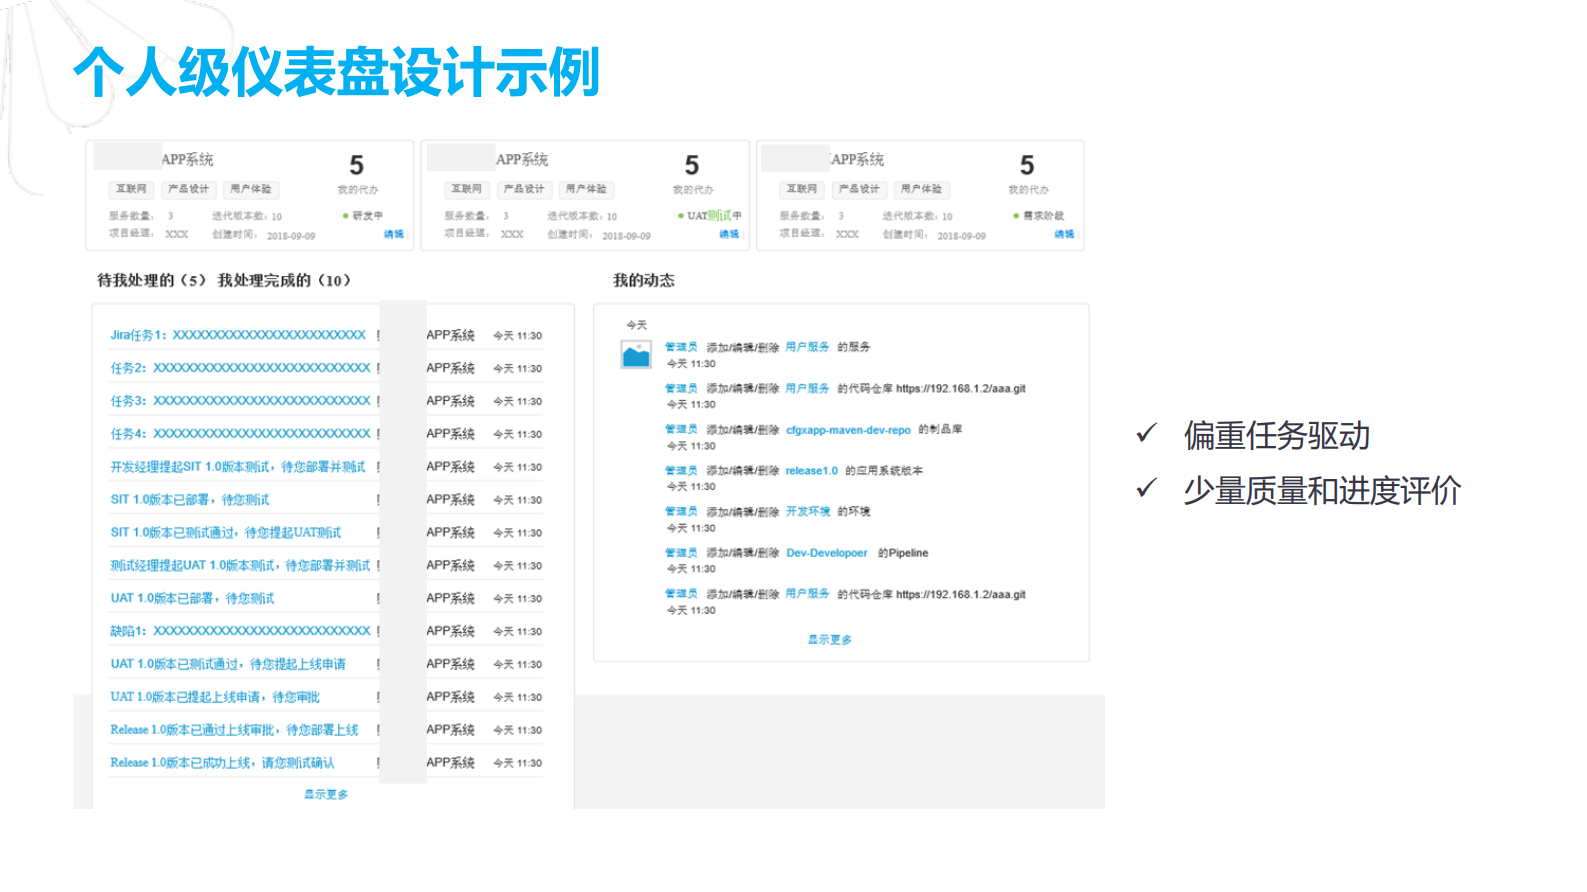Viewport: 1587px width, 892px height.
Task: Open the 缺陷1 defect link
Action: [x=240, y=631]
